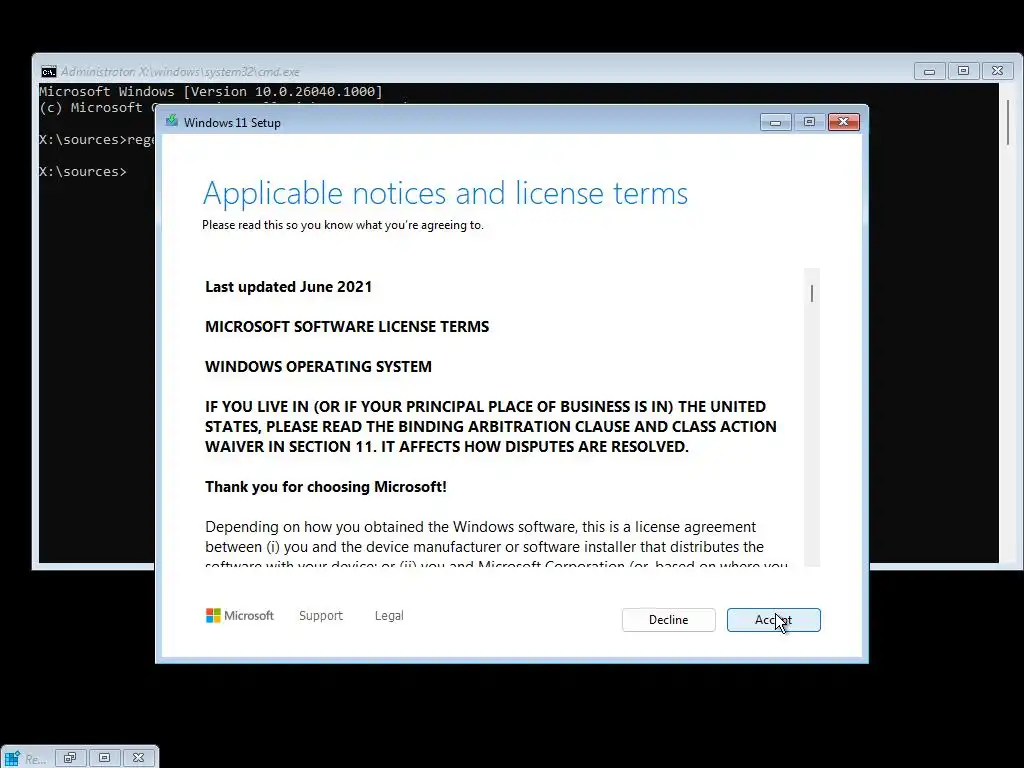This screenshot has height=768, width=1024.
Task: Click the cmd.exe title bar icon
Action: 48,71
